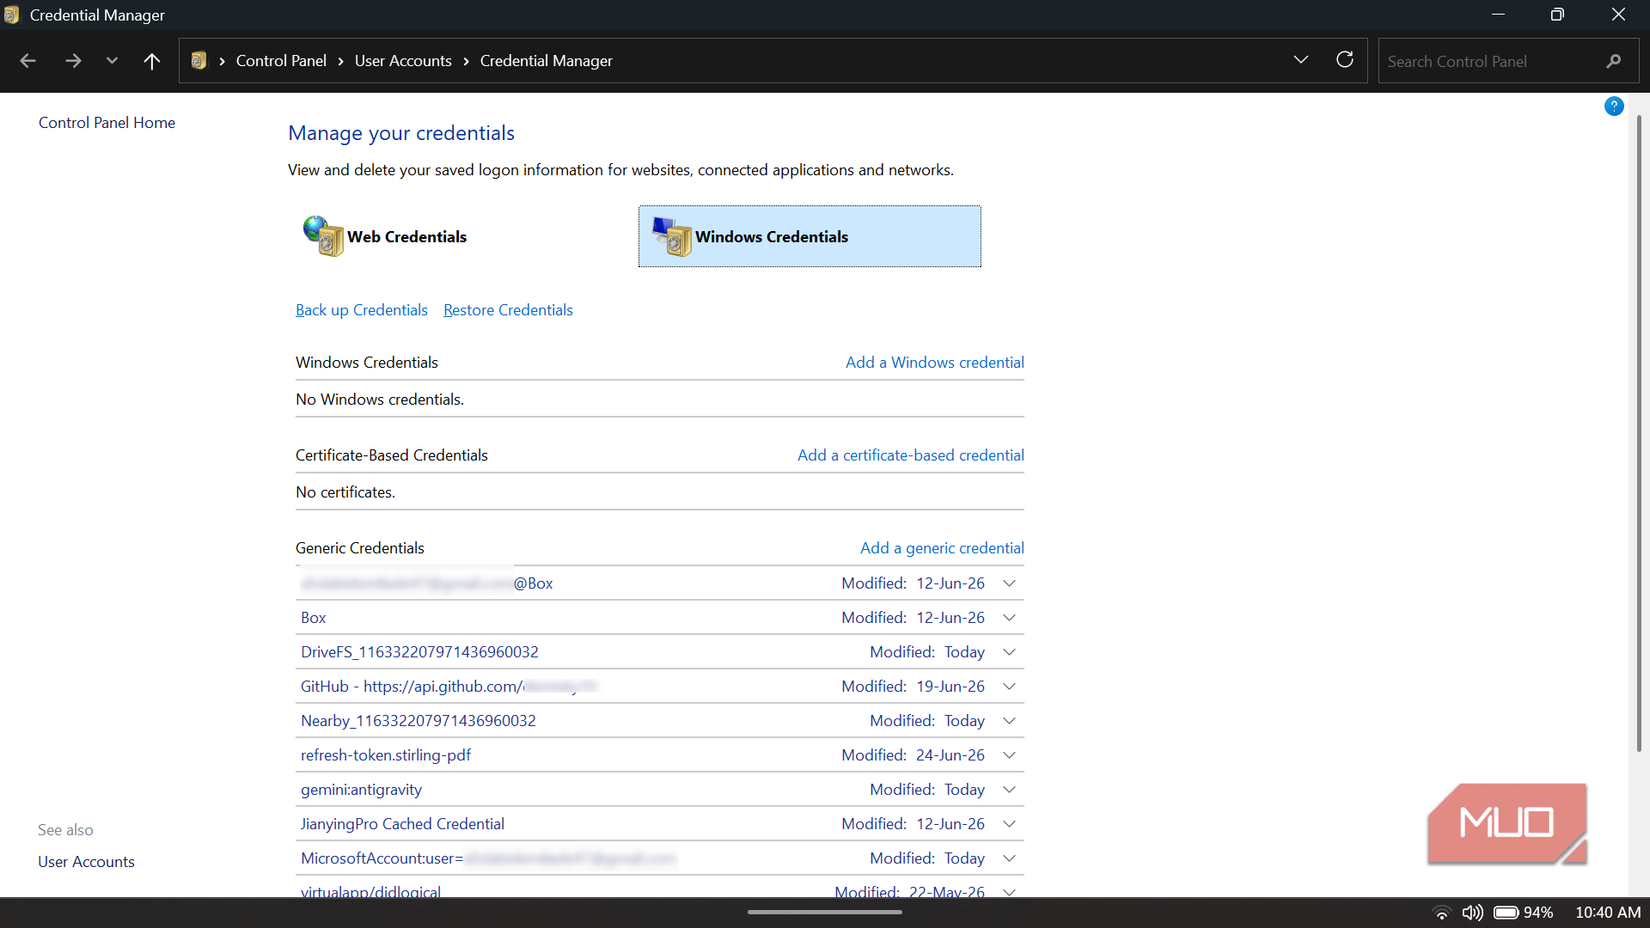Select MicrosoftAccount:user credential name

[488, 858]
